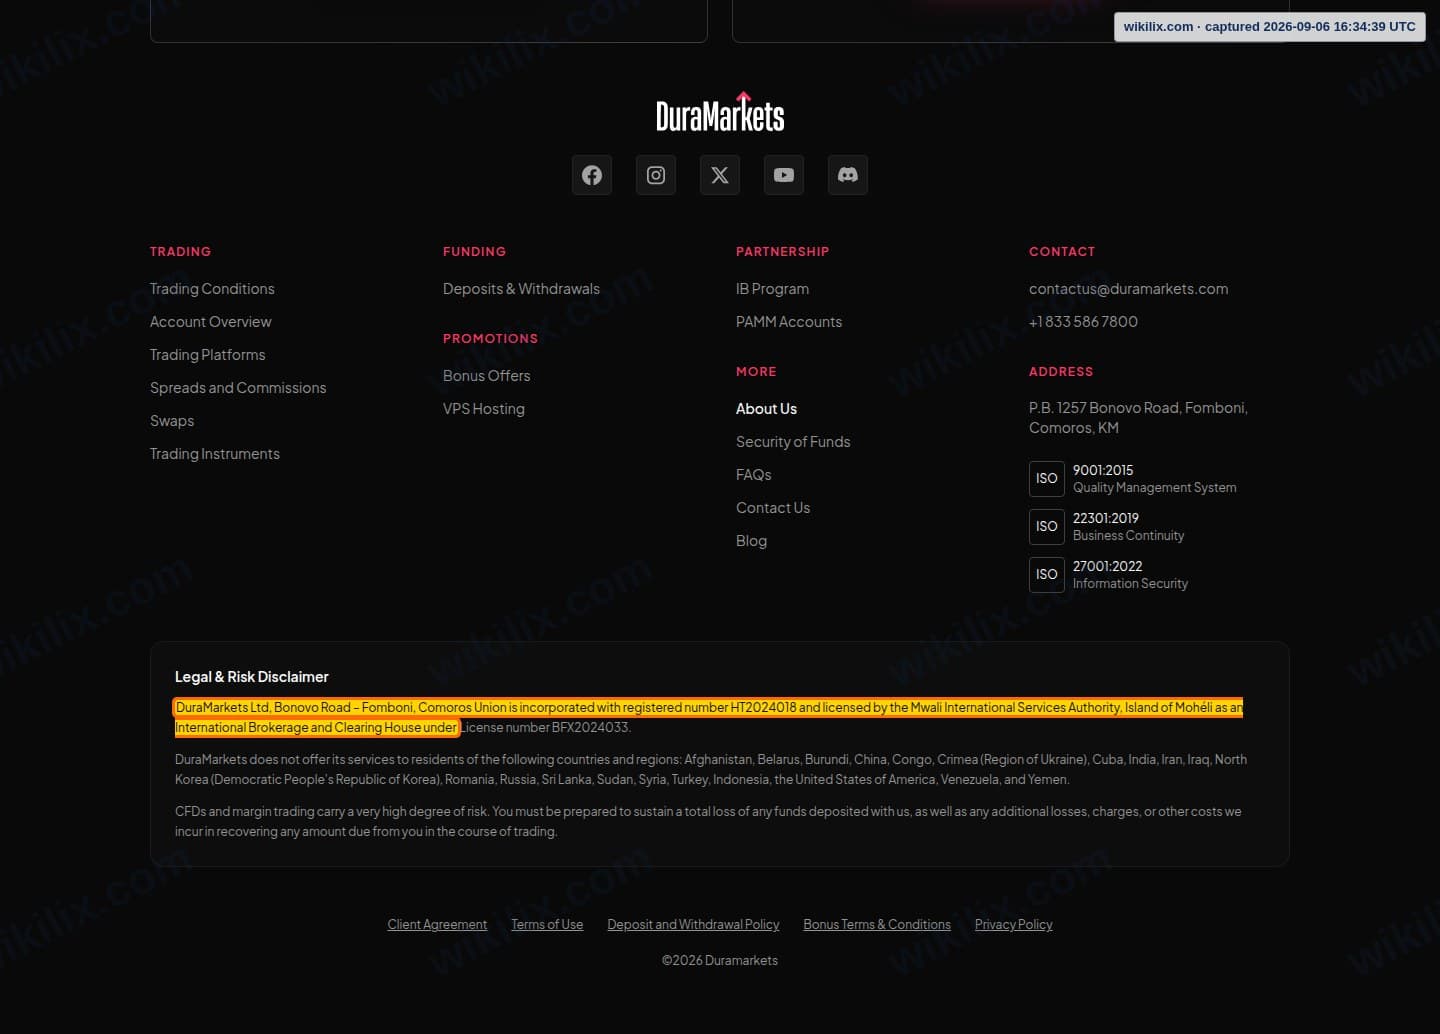The width and height of the screenshot is (1440, 1034).
Task: Click the Business Continuity label
Action: [1129, 536]
